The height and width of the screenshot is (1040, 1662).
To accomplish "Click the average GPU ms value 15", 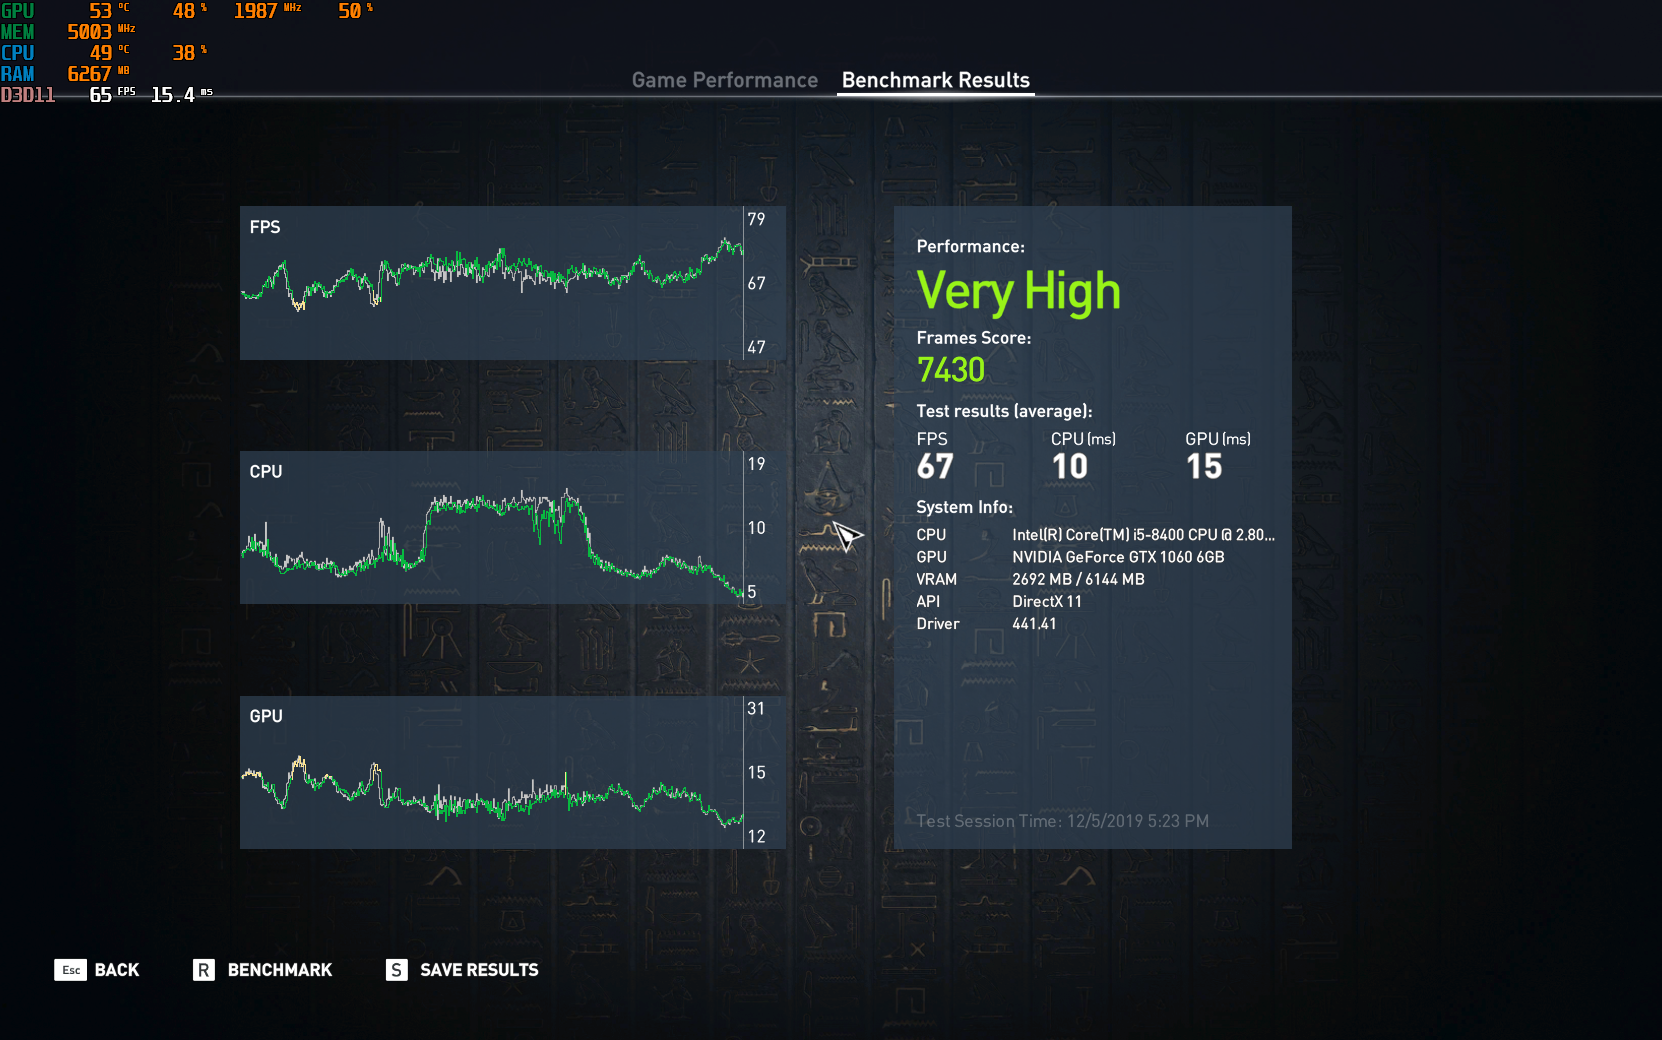I will tap(1204, 467).
